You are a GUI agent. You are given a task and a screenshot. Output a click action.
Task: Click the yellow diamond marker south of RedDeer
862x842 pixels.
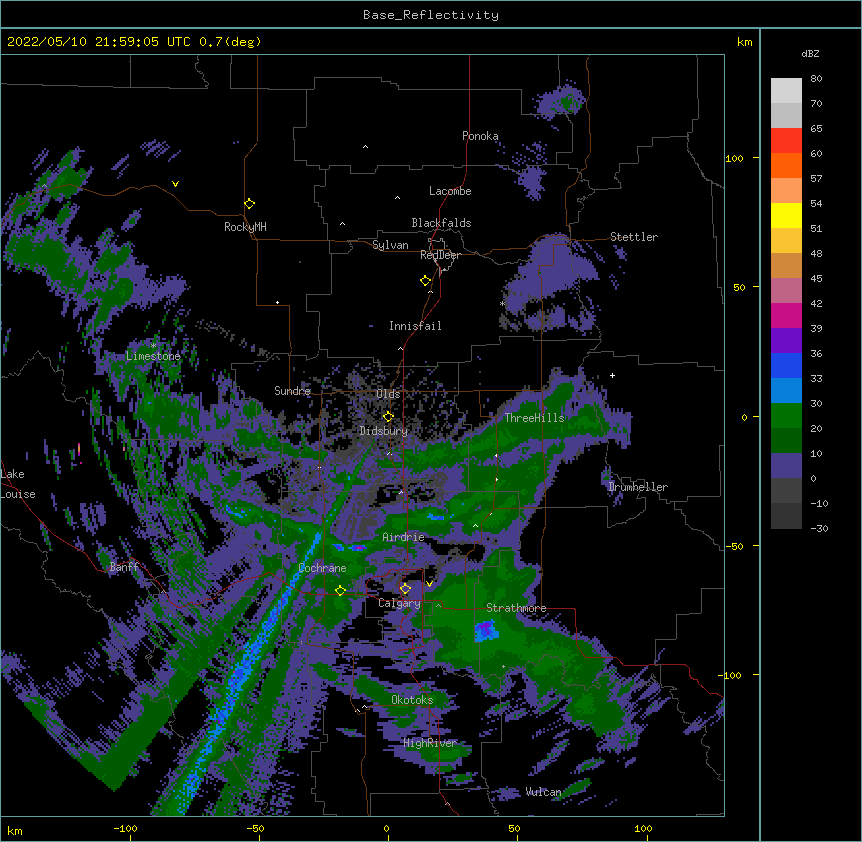click(426, 281)
